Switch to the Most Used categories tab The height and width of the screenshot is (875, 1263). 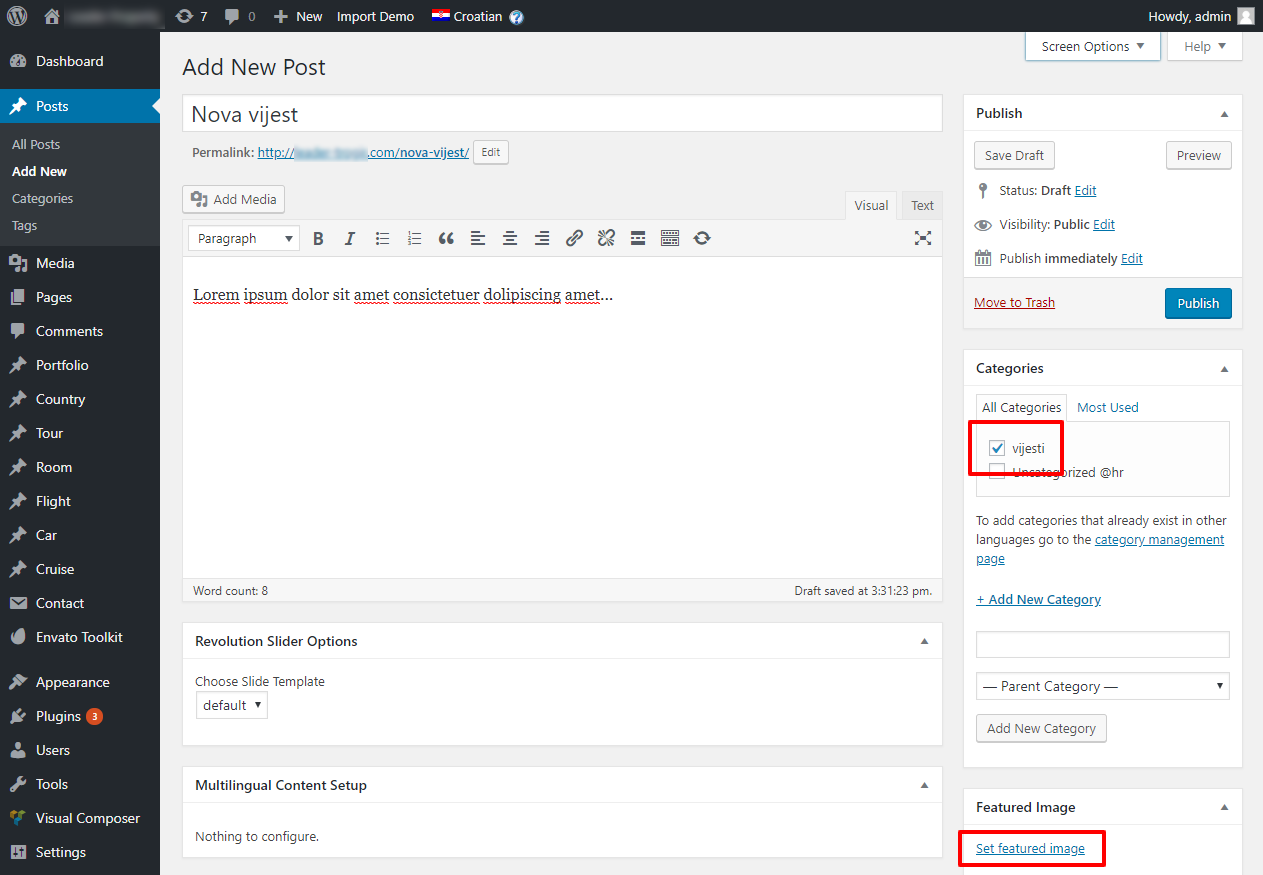tap(1107, 407)
